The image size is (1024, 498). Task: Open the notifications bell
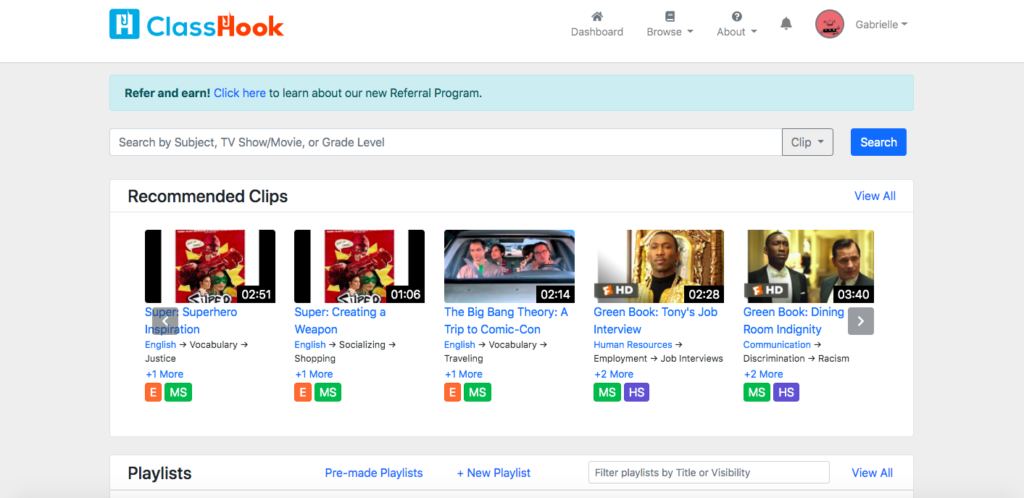pyautogui.click(x=786, y=24)
